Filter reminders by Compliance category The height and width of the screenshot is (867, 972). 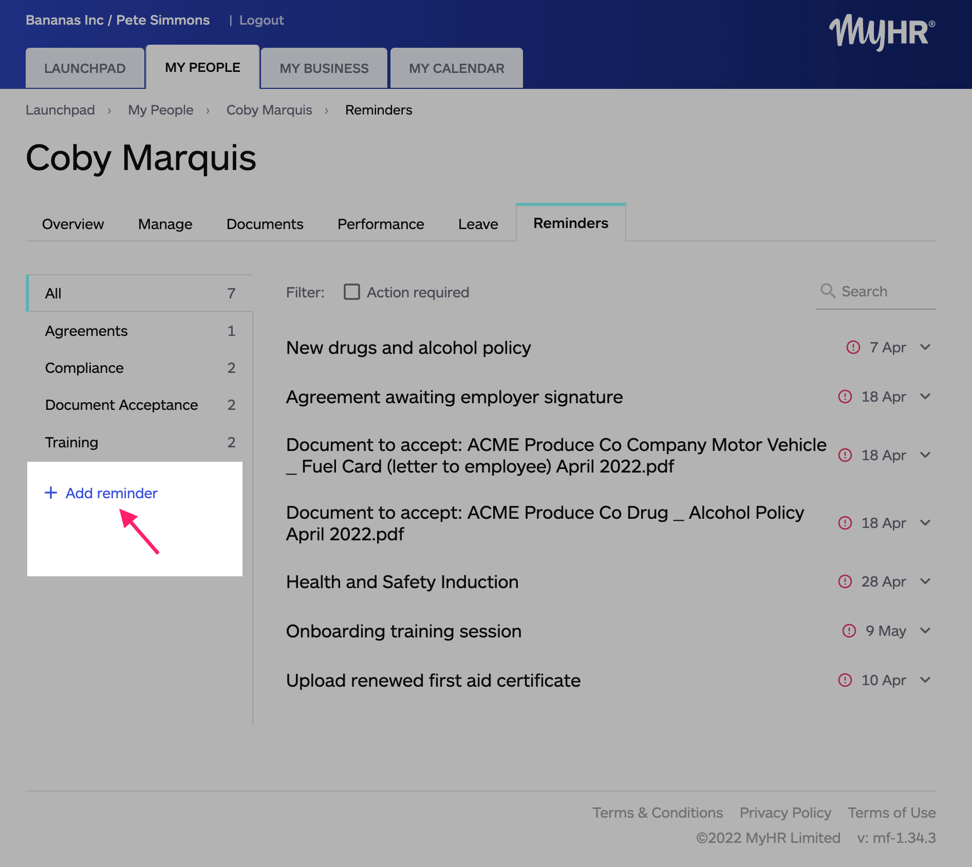point(85,368)
